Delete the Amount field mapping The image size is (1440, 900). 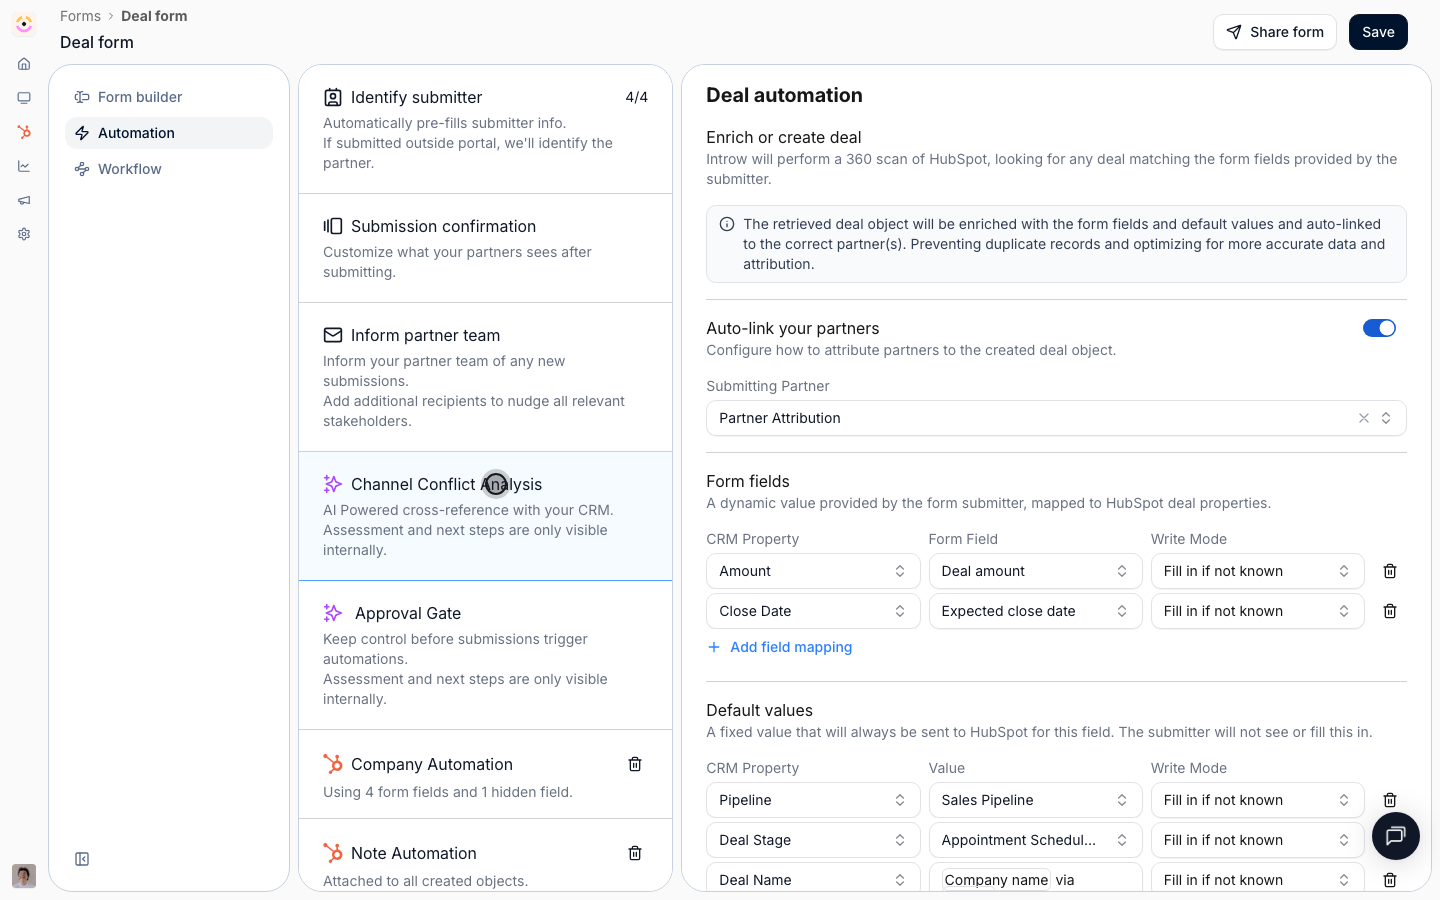point(1390,571)
